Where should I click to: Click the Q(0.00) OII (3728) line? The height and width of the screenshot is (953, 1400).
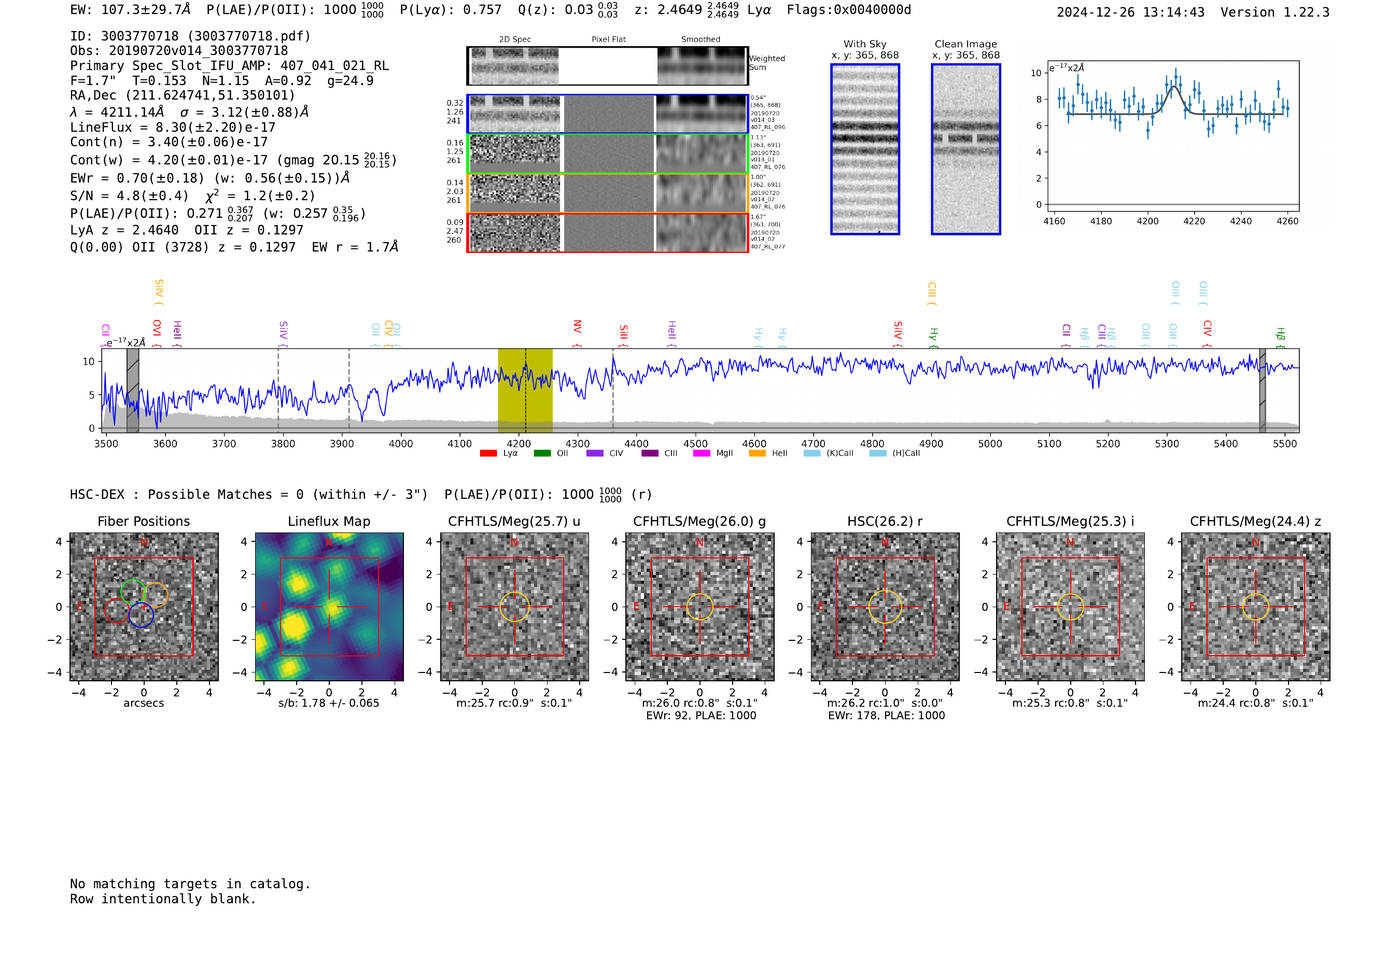click(x=234, y=246)
